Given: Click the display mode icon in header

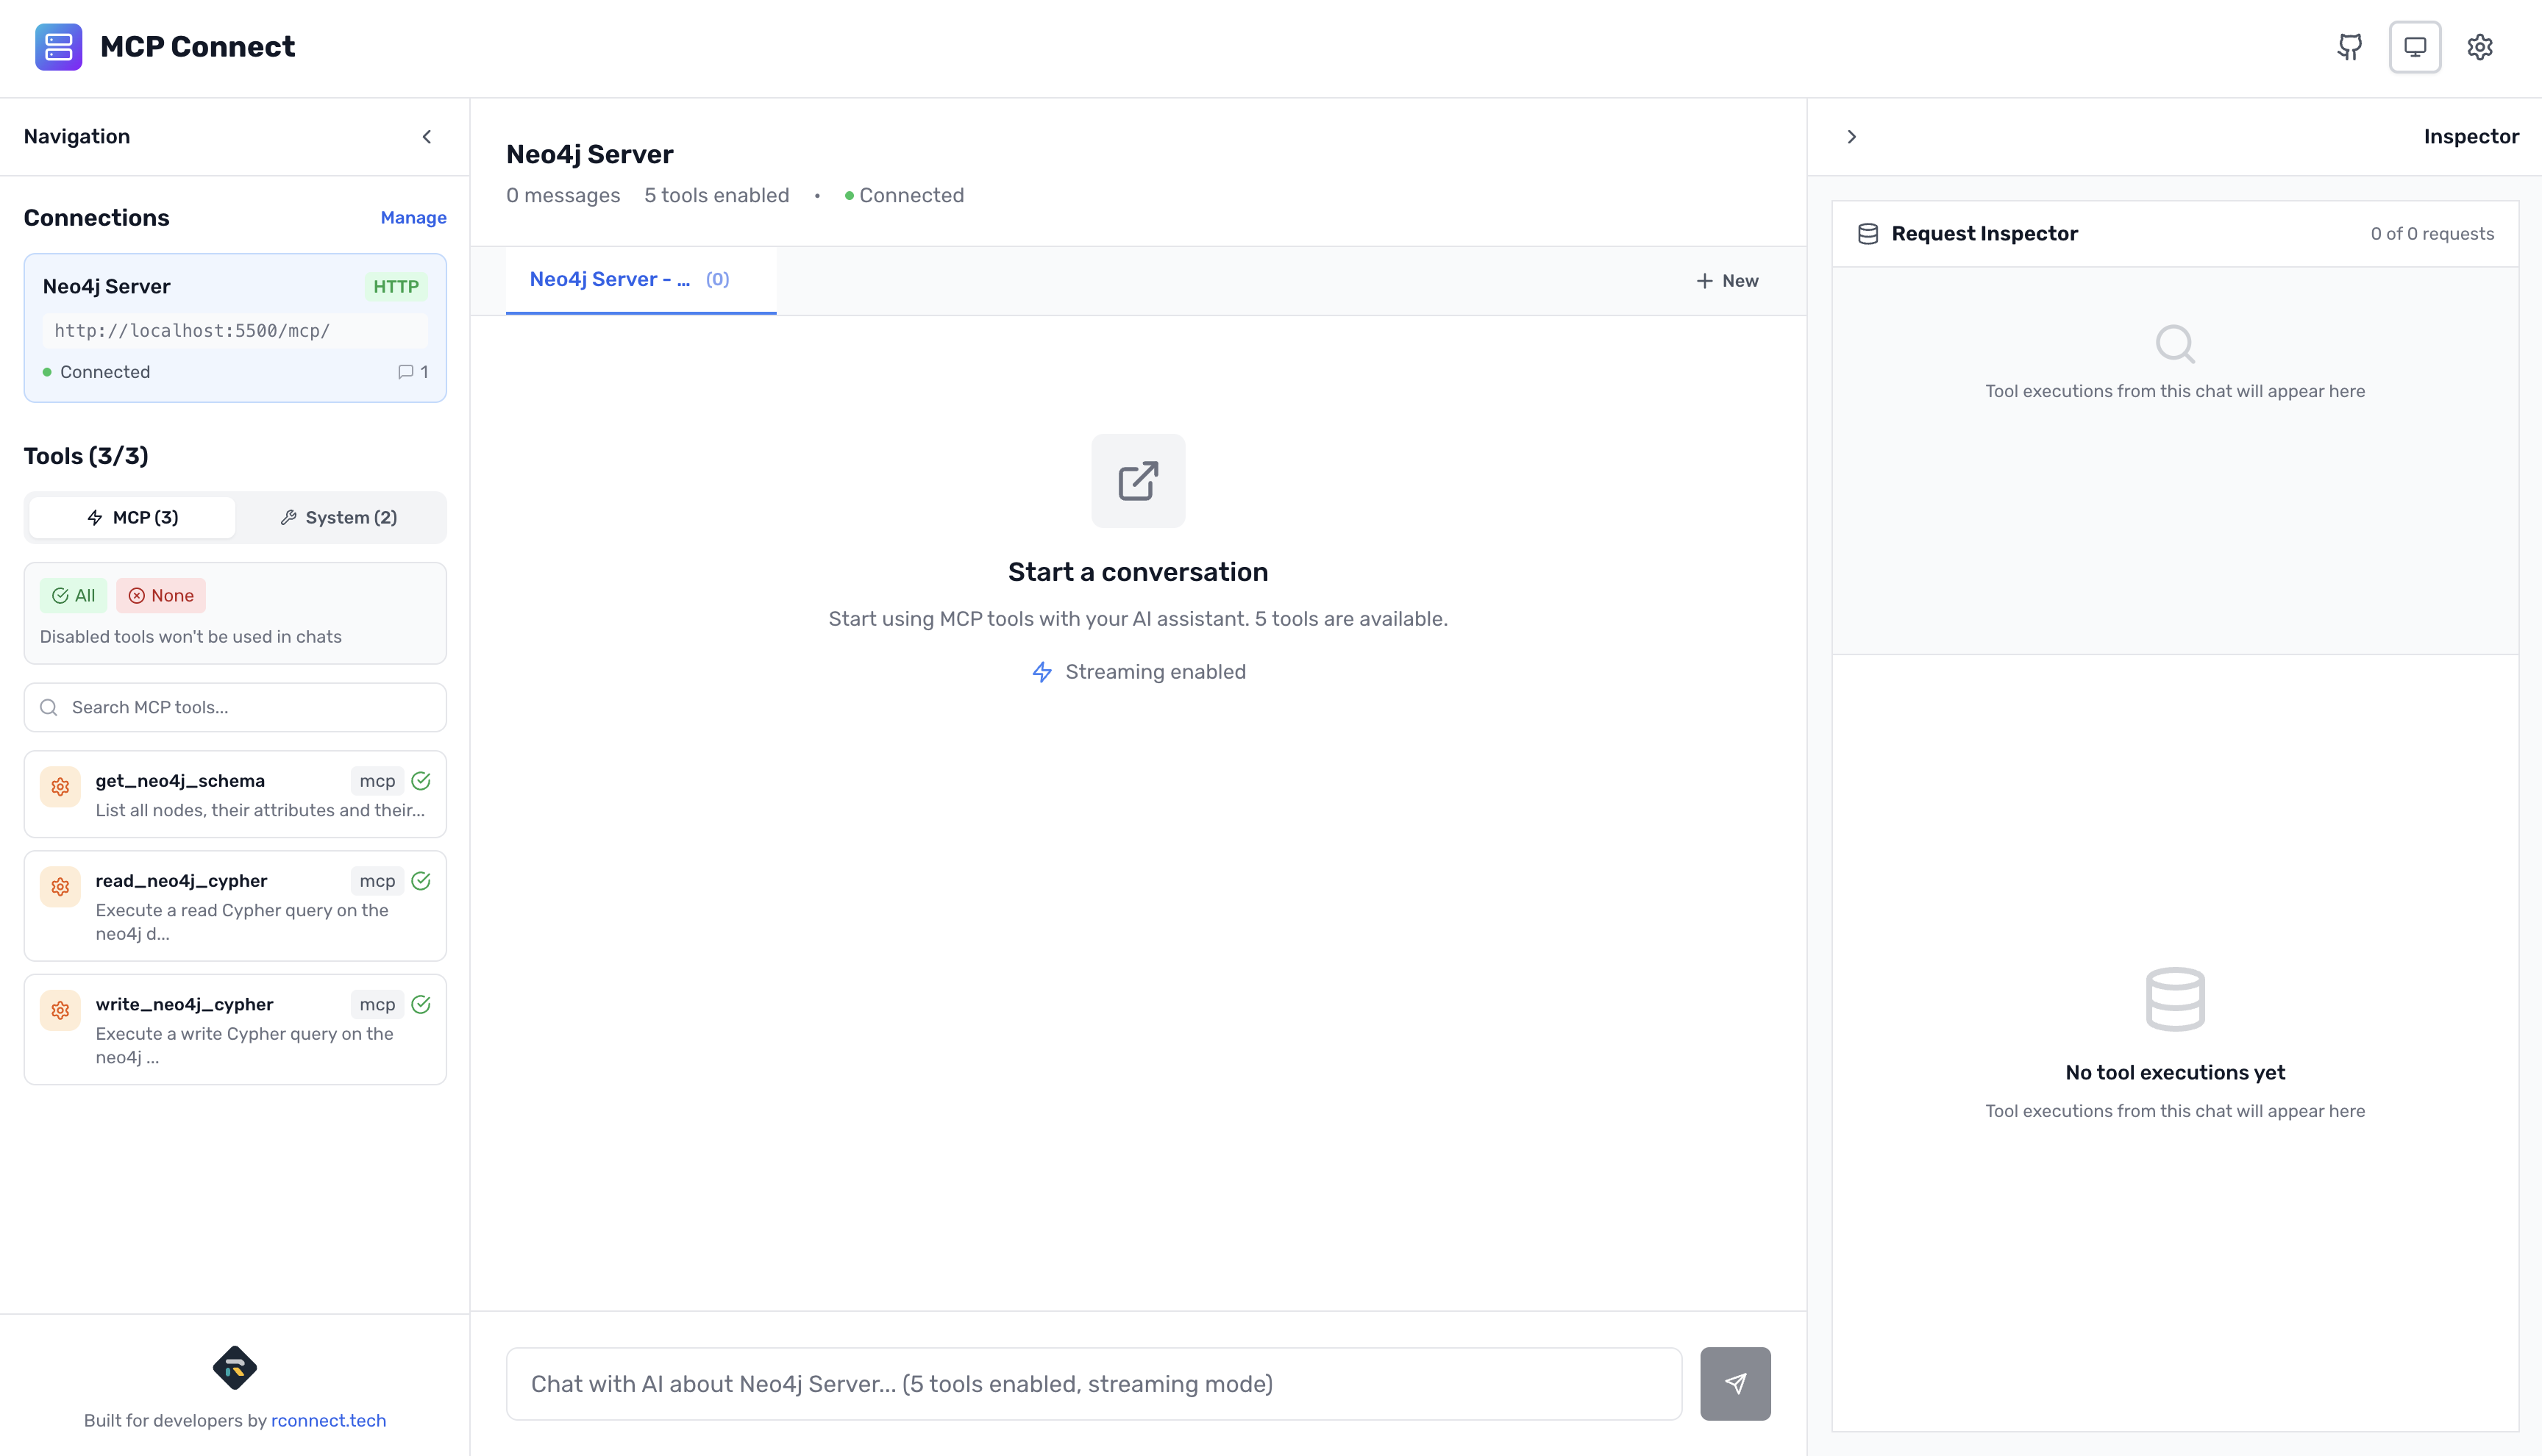Looking at the screenshot, I should pyautogui.click(x=2416, y=47).
